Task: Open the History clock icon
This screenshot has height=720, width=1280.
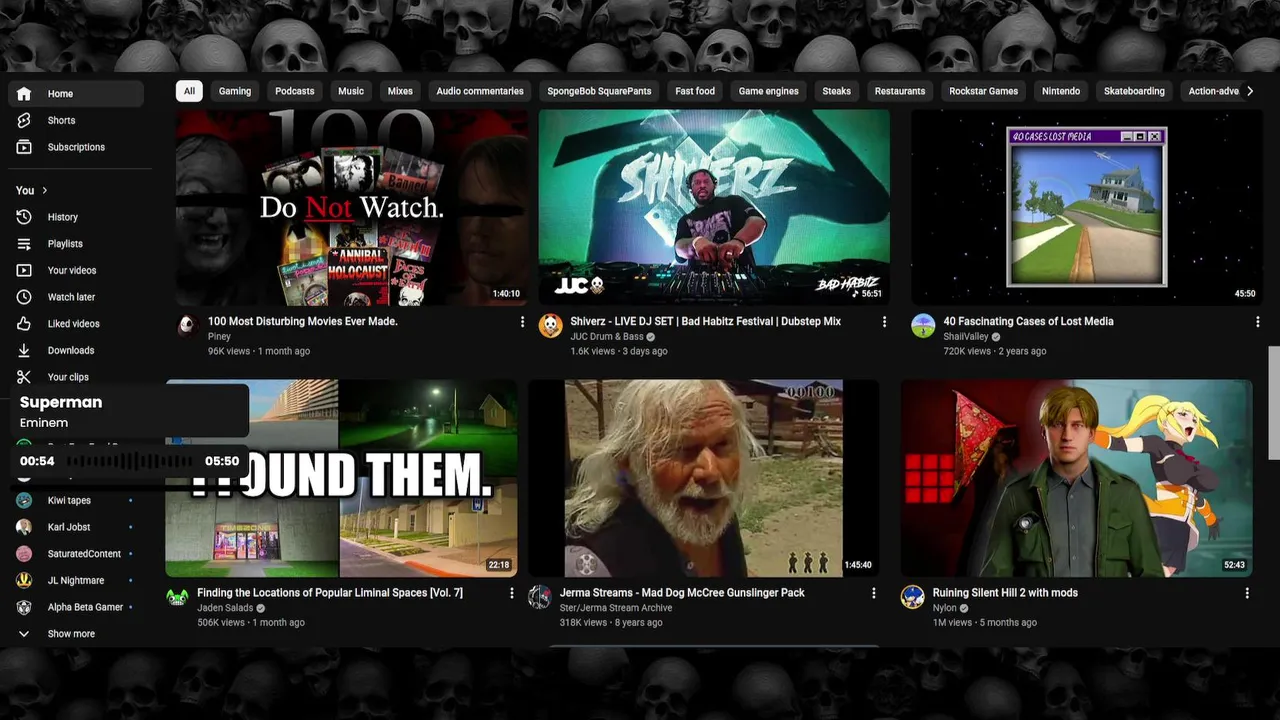Action: pyautogui.click(x=24, y=217)
